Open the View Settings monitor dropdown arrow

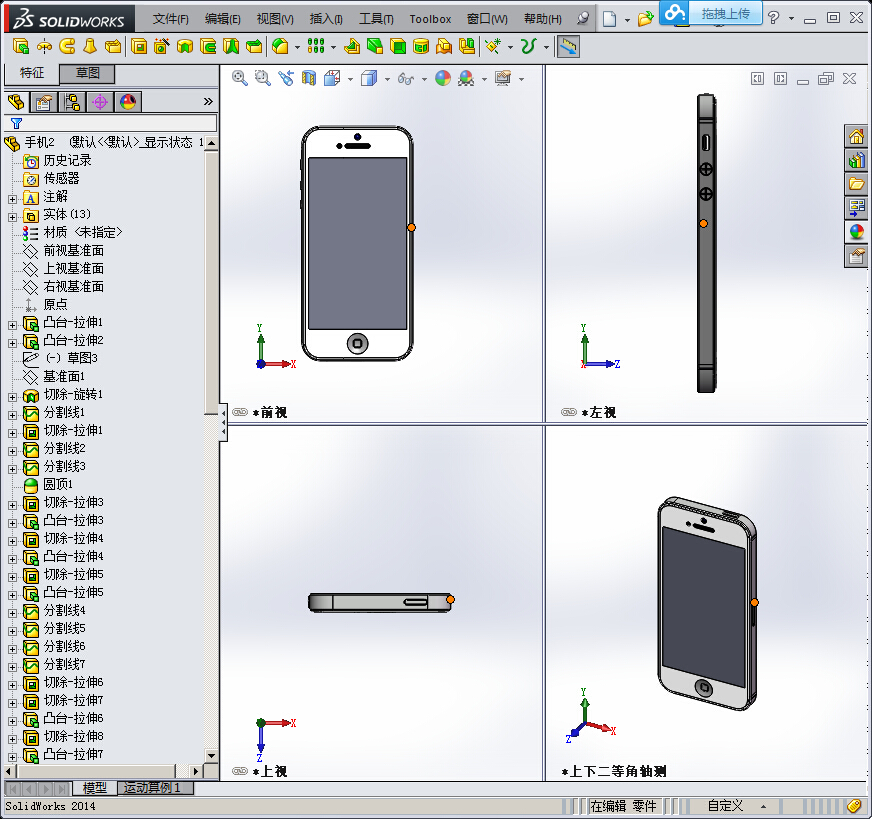(x=522, y=80)
